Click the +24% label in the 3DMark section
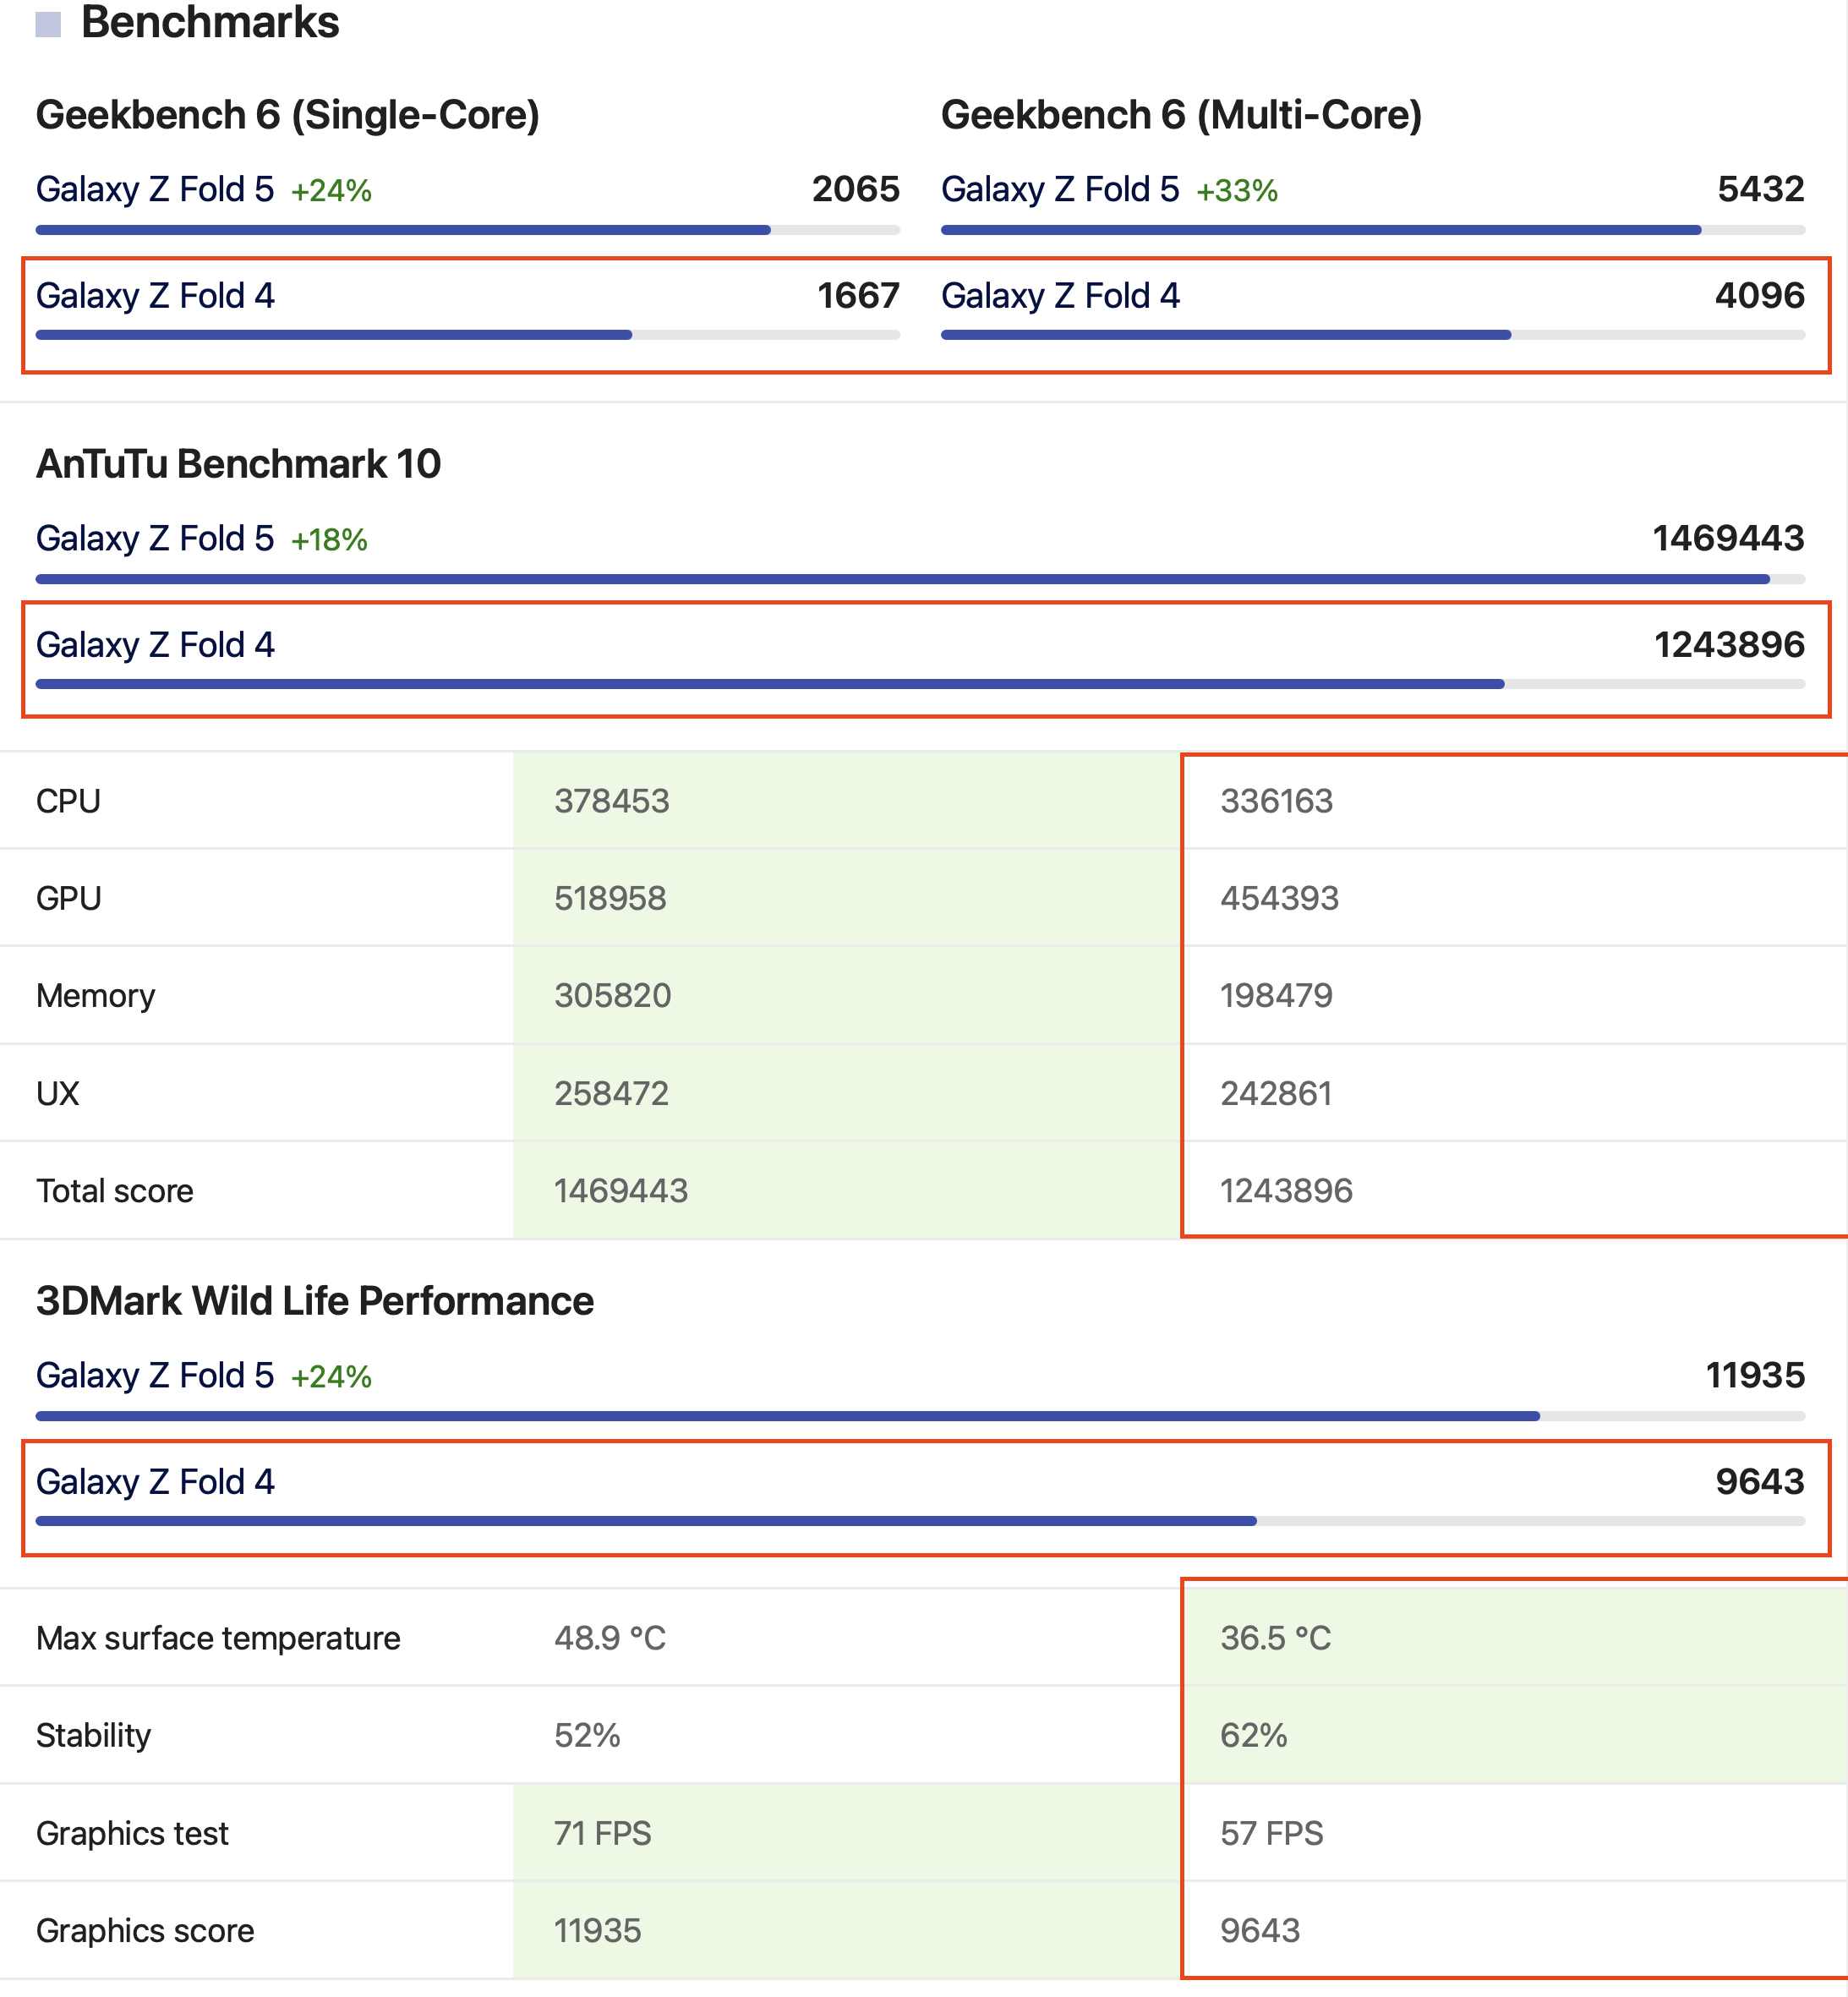Viewport: 1848px width, 1997px height. pos(331,1377)
